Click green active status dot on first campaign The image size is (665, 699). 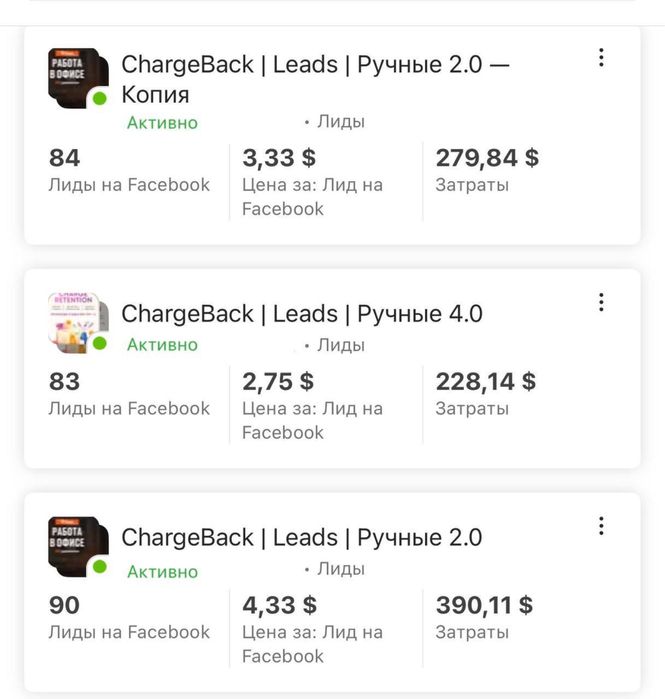coord(100,99)
